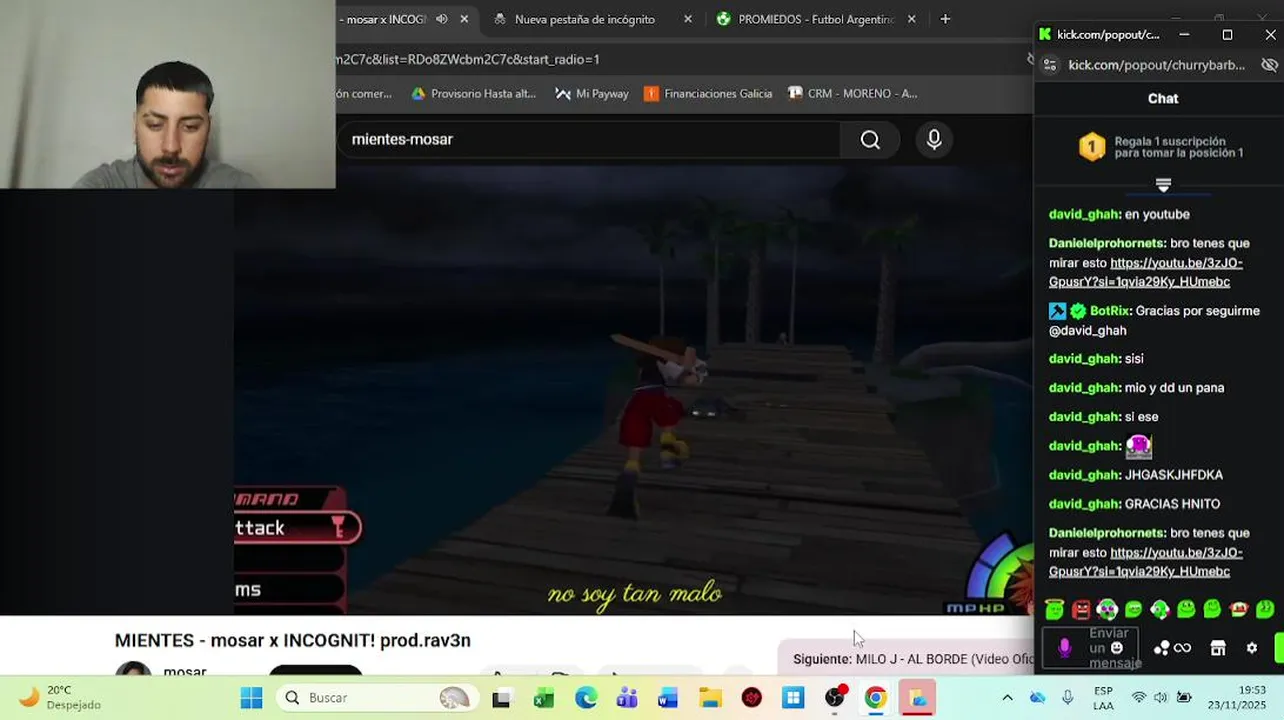Close the PROMIEDOS tab

point(911,19)
